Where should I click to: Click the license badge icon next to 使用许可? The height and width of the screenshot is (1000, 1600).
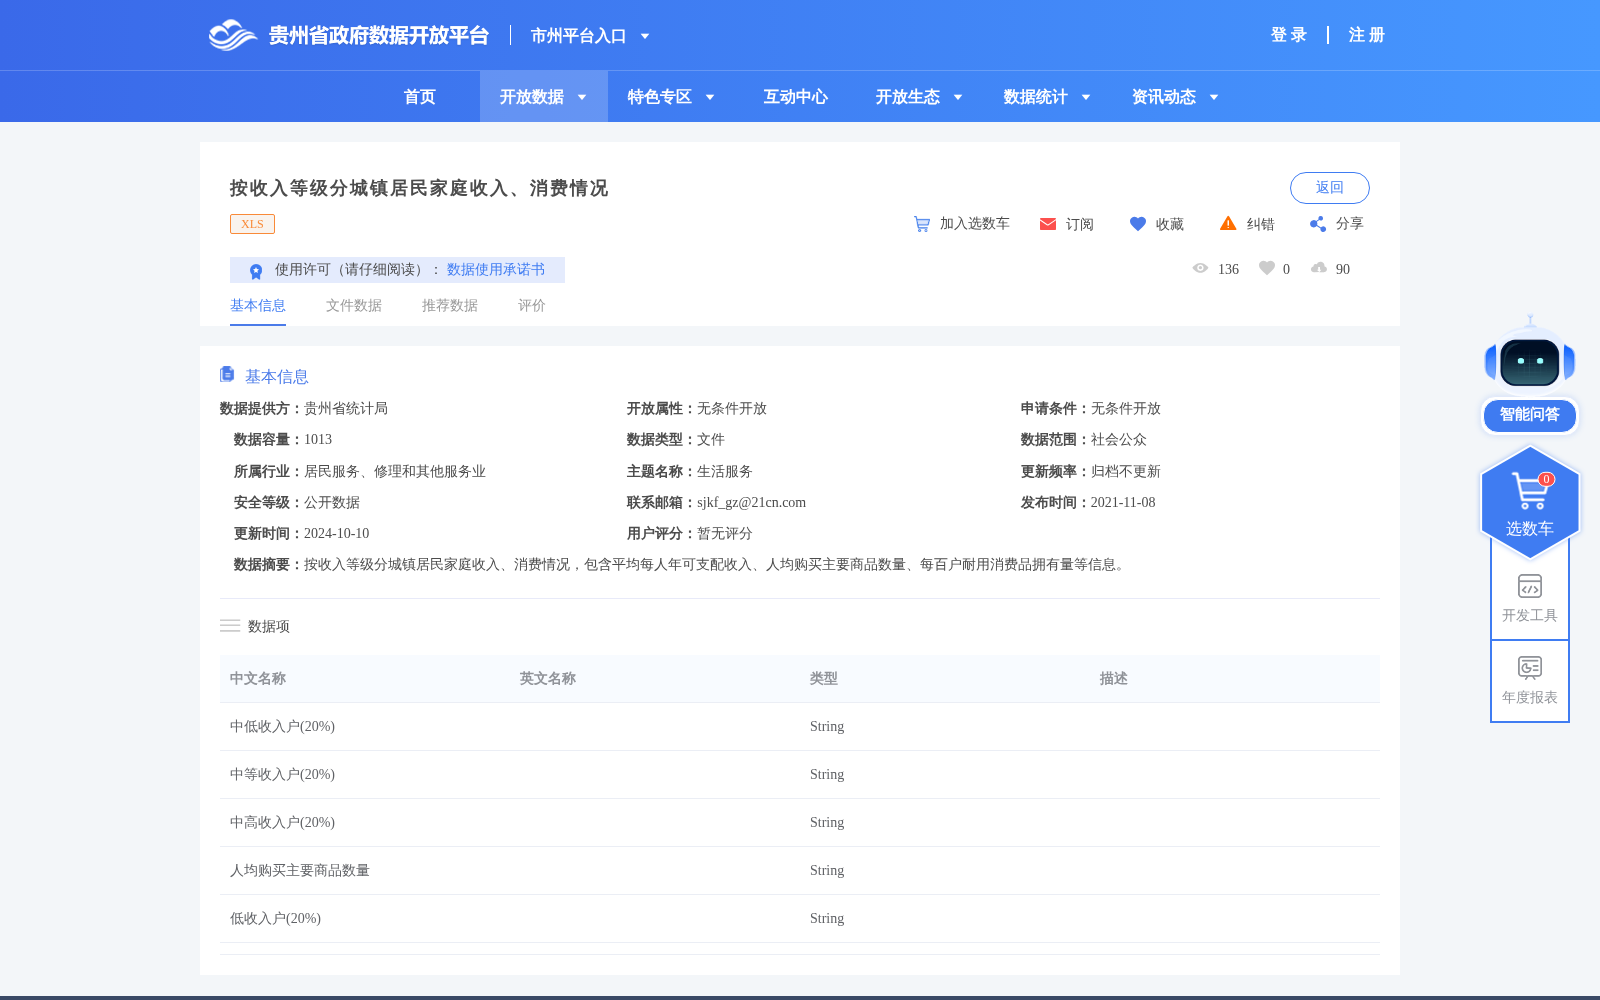(256, 271)
